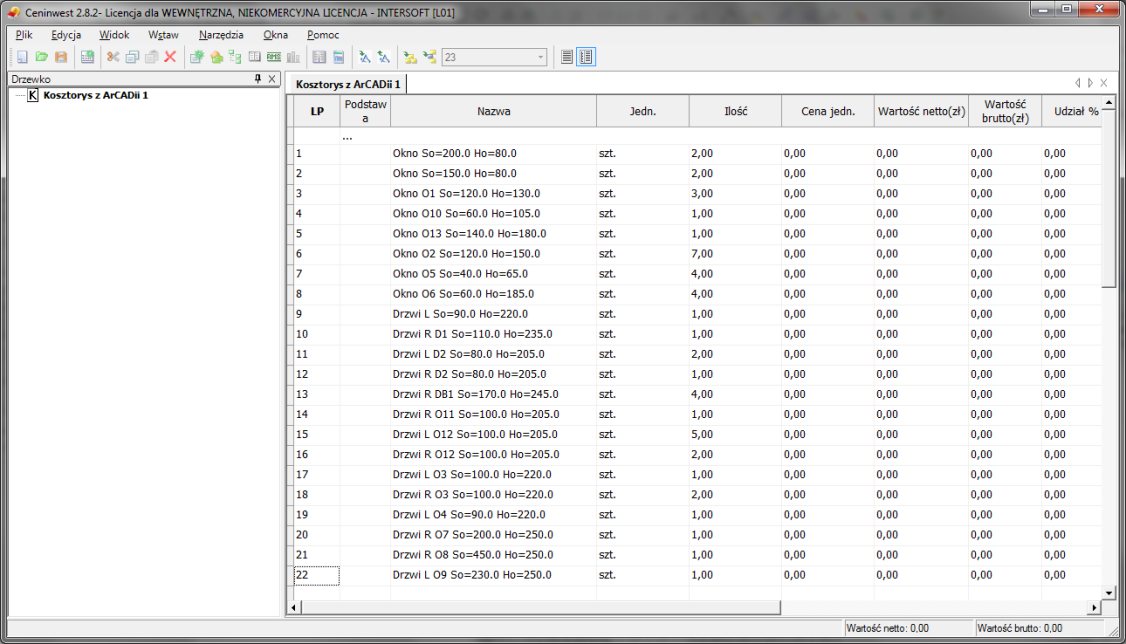Click the first blue compass arrow icon
1126x644 pixels.
(365, 57)
